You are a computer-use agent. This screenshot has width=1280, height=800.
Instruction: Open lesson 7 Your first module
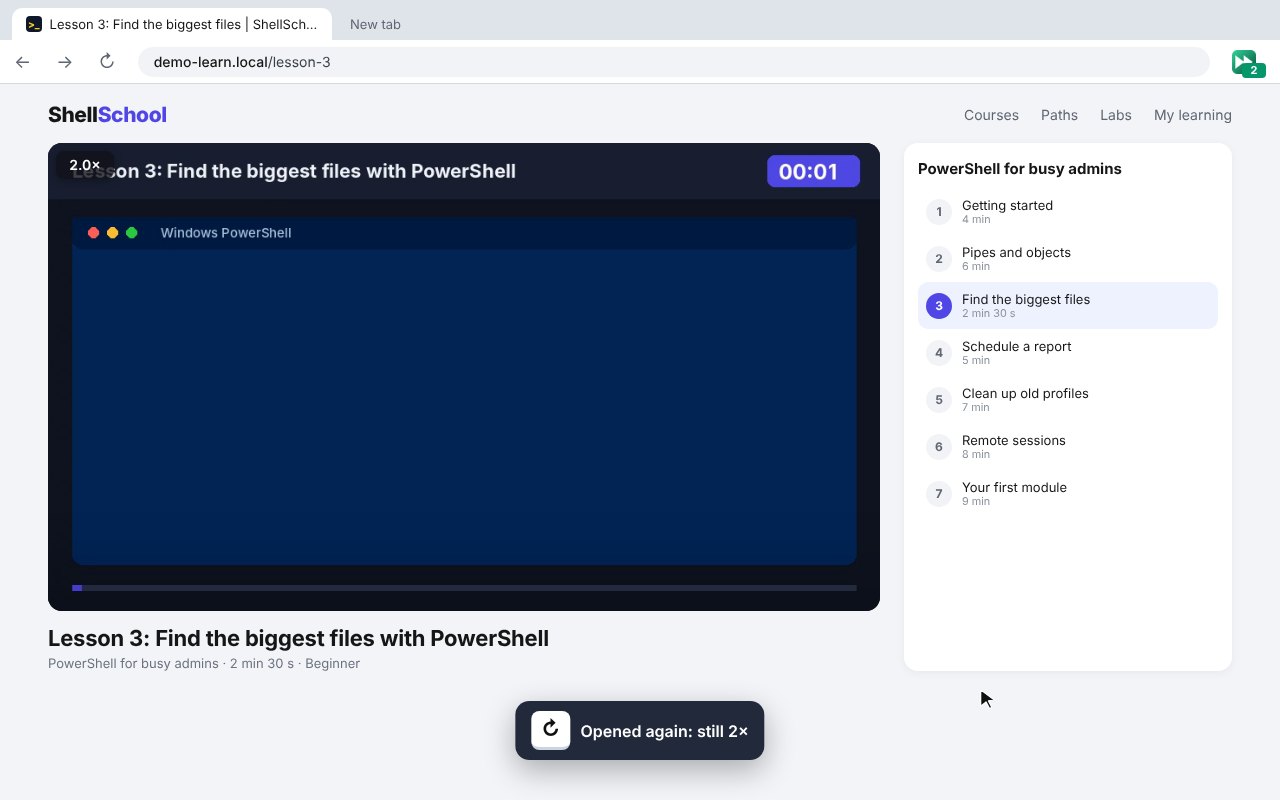1068,494
